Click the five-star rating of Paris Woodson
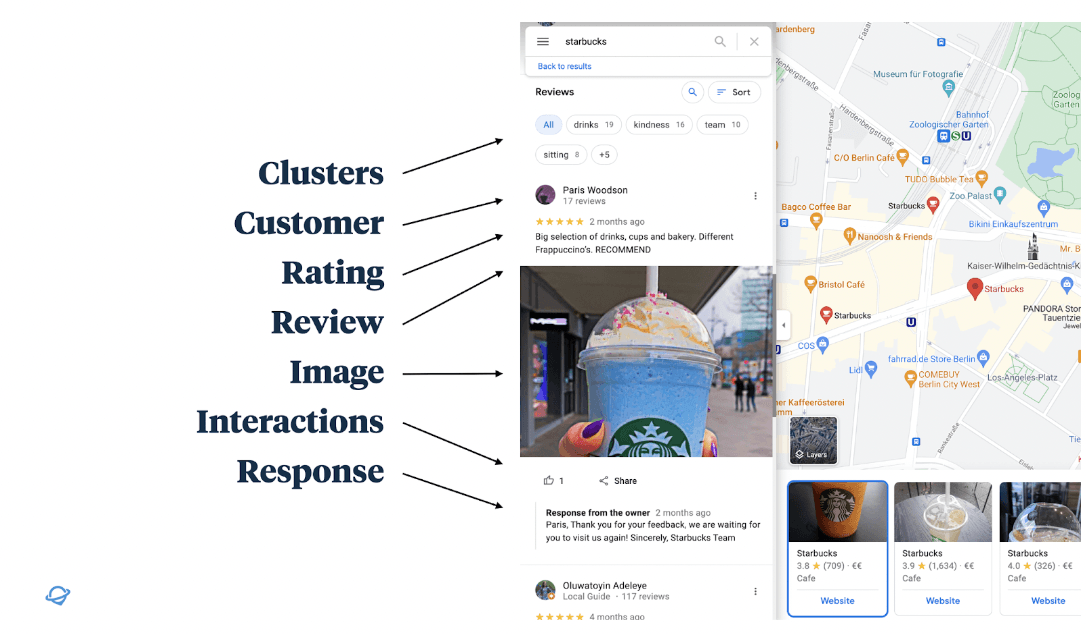The width and height of the screenshot is (1086, 634). coord(560,222)
